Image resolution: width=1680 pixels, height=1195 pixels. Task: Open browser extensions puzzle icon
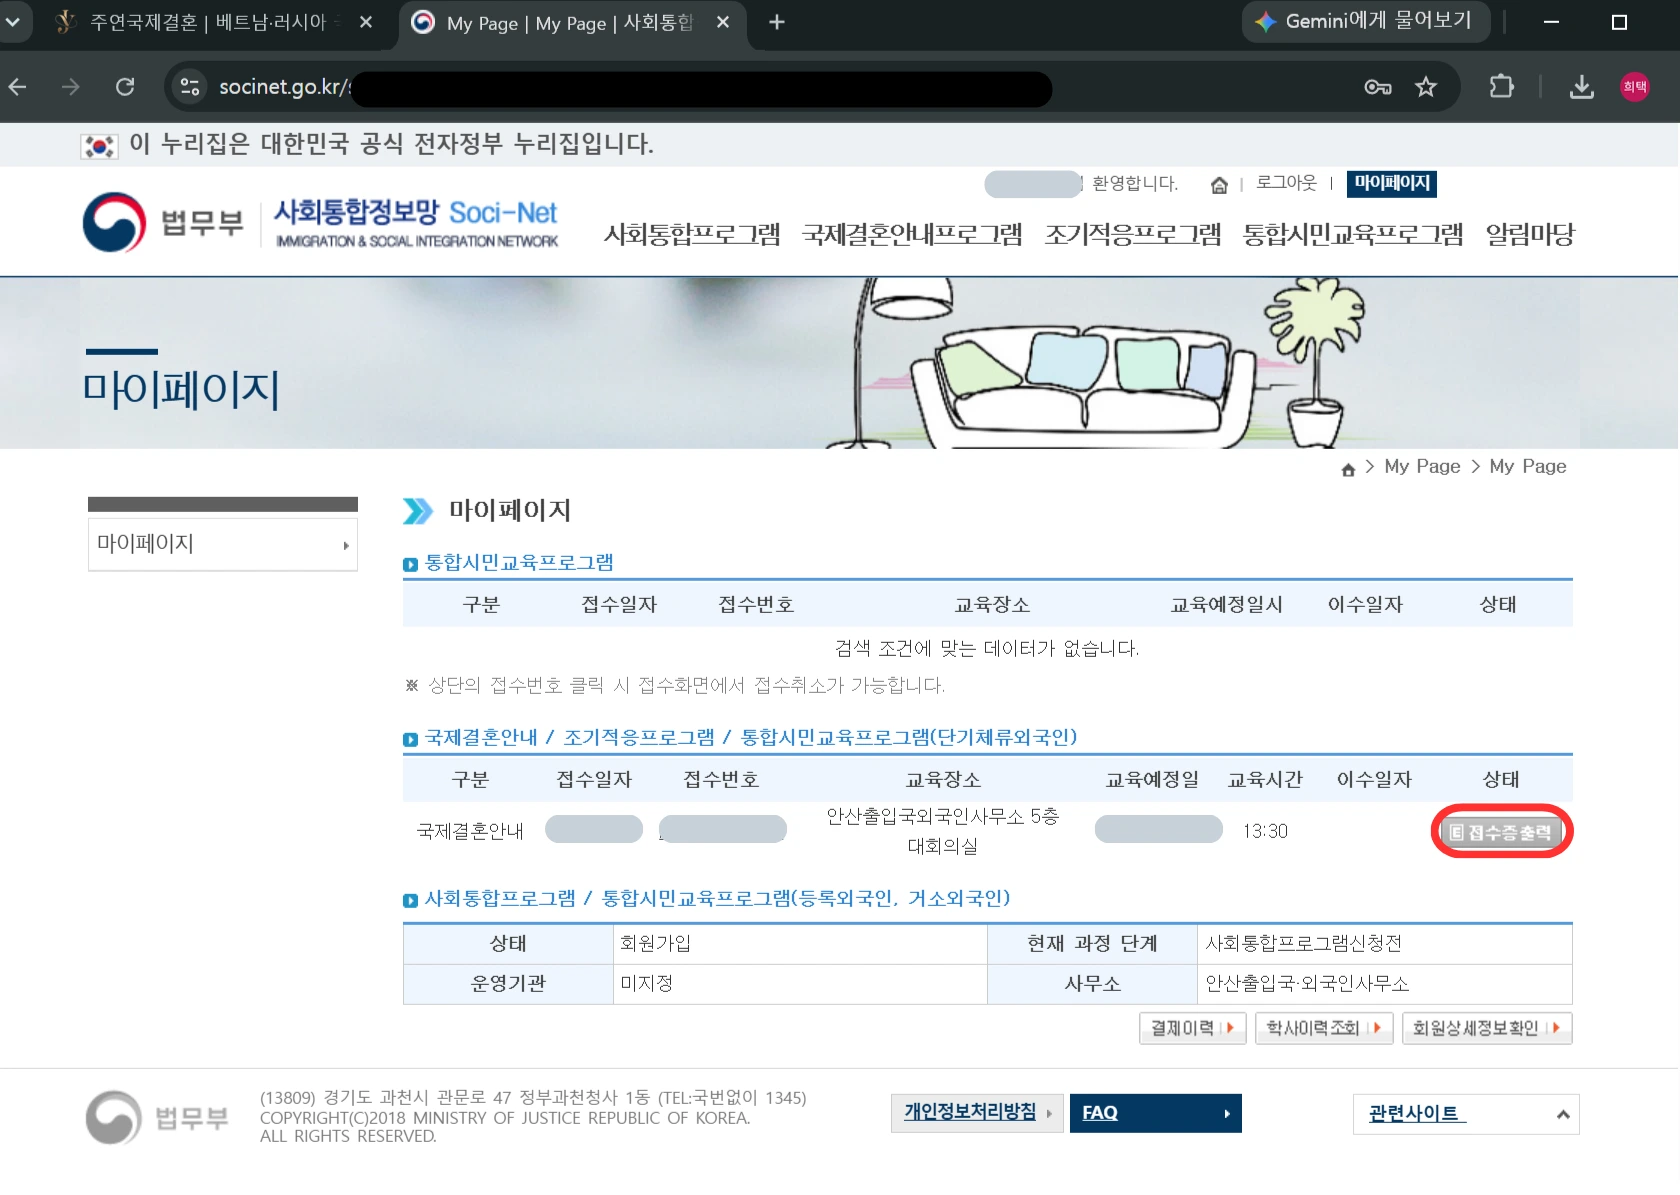(x=1501, y=87)
